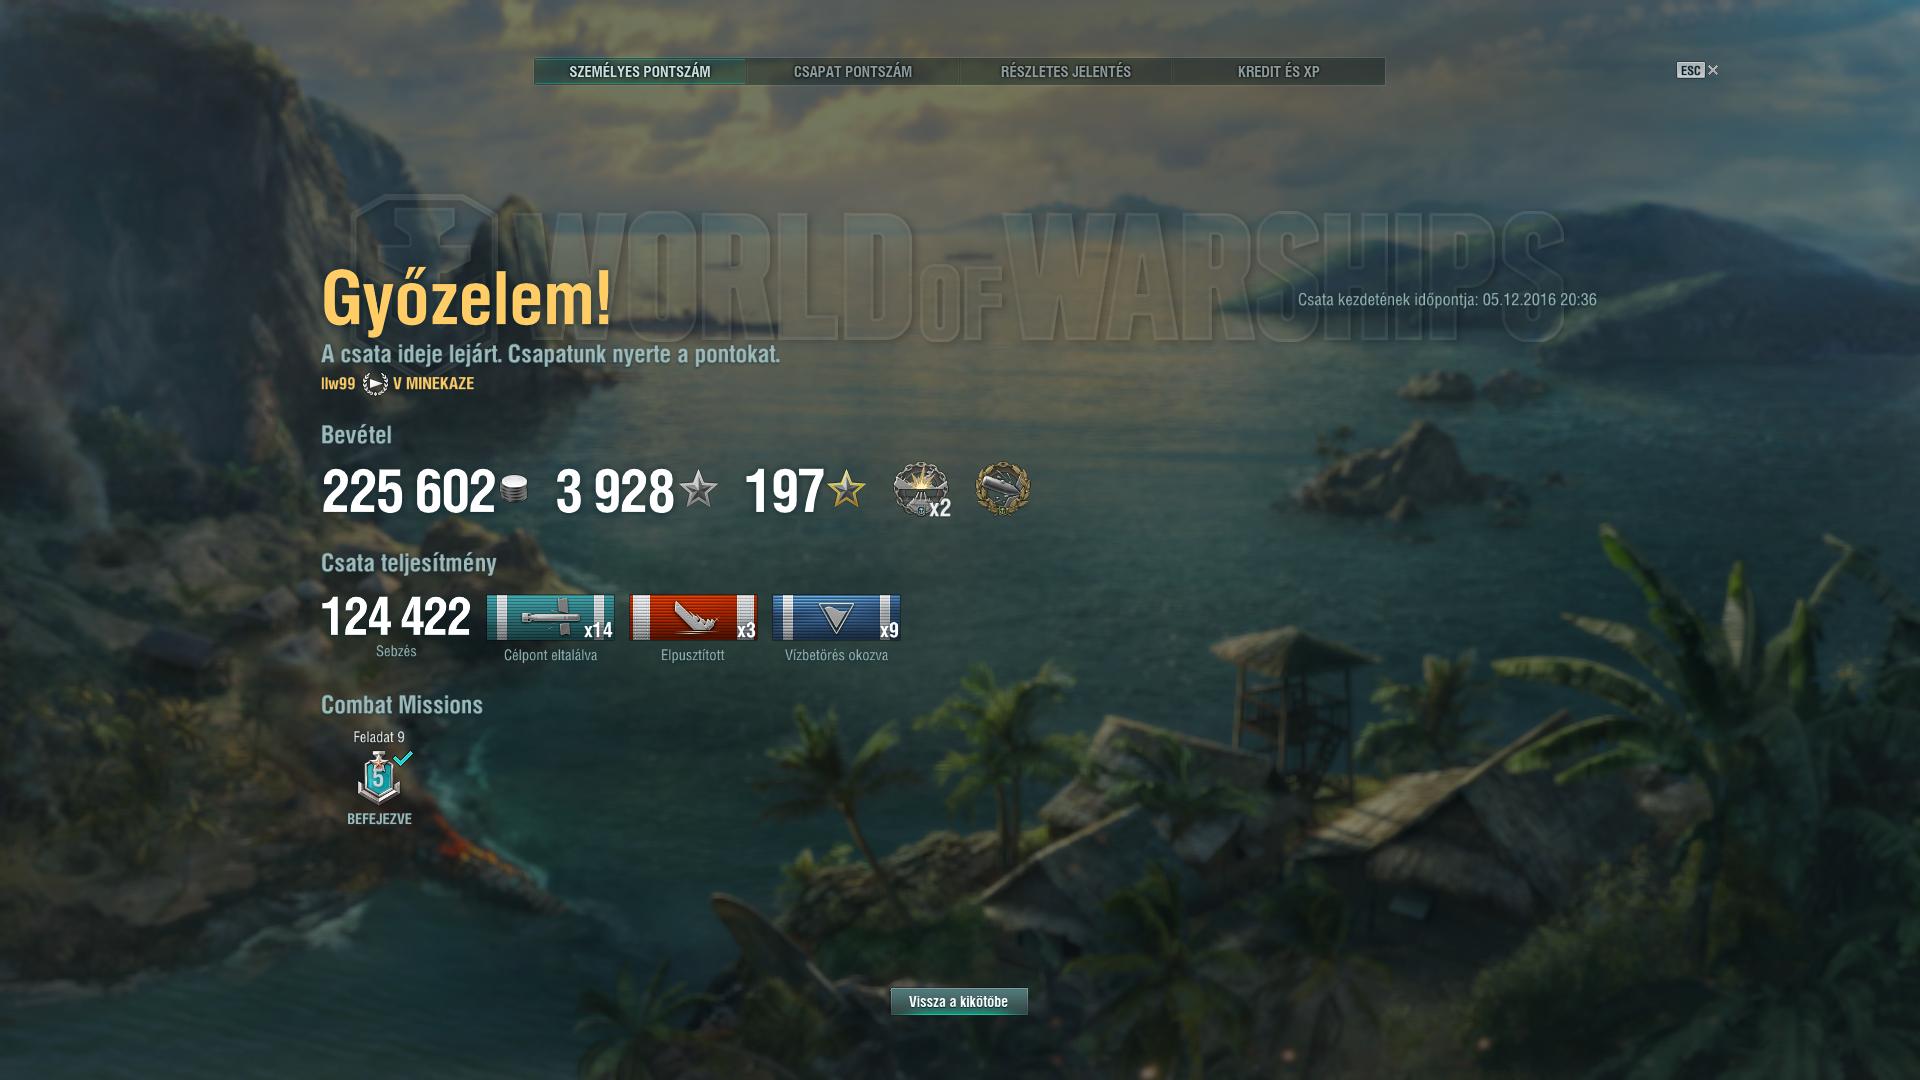This screenshot has height=1080, width=1920.
Task: Open the Részletes Jelentés tab
Action: click(1065, 71)
